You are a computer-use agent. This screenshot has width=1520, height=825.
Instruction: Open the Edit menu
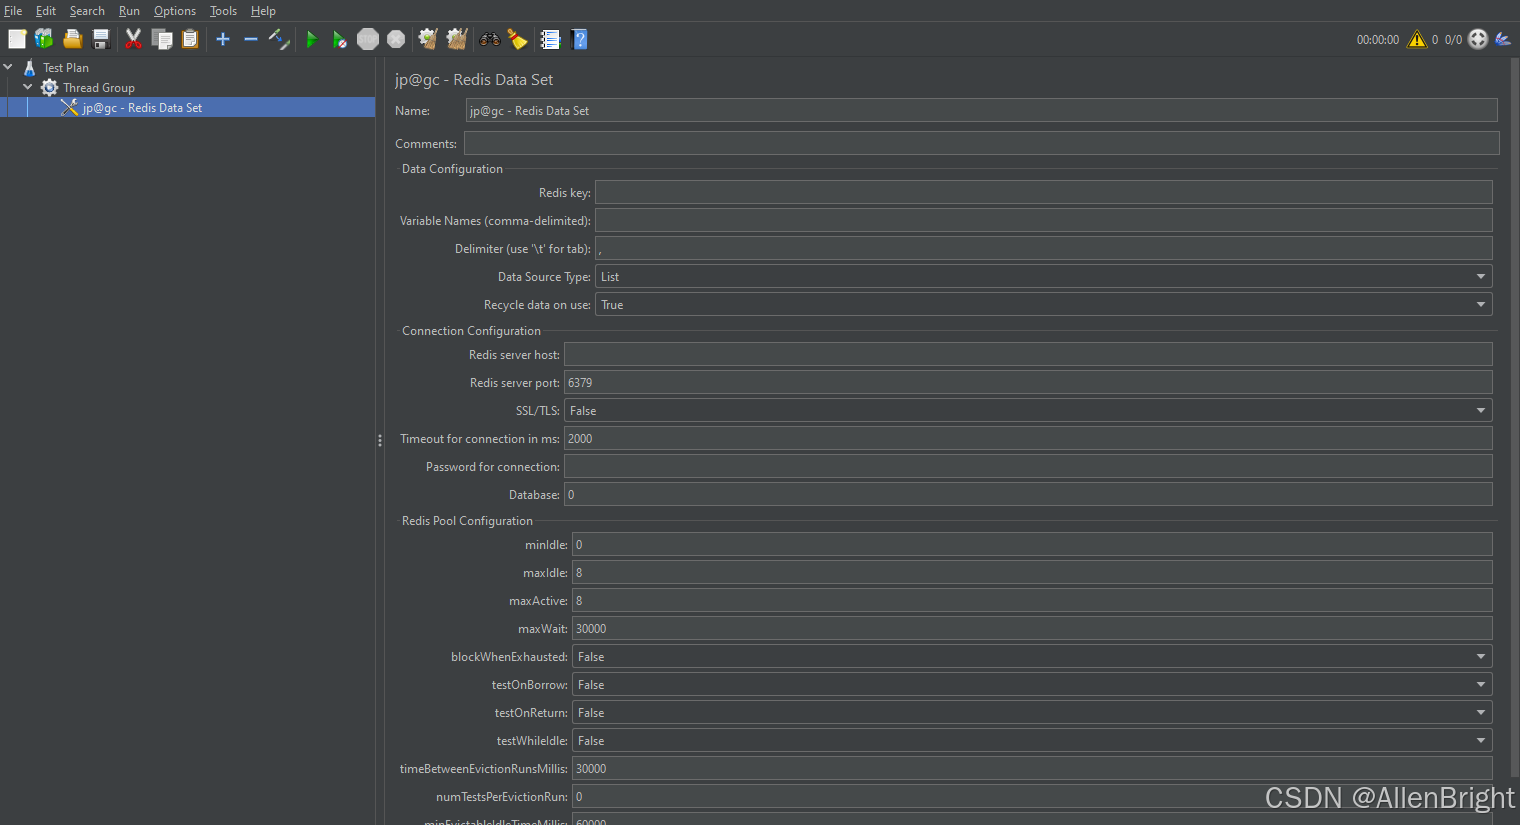pyautogui.click(x=46, y=11)
